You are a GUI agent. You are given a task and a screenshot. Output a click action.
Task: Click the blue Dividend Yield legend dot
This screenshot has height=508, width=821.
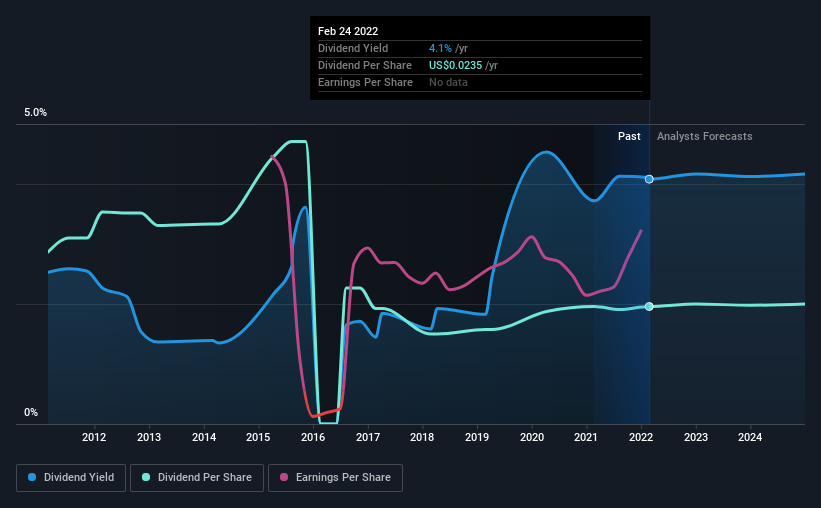click(x=32, y=477)
